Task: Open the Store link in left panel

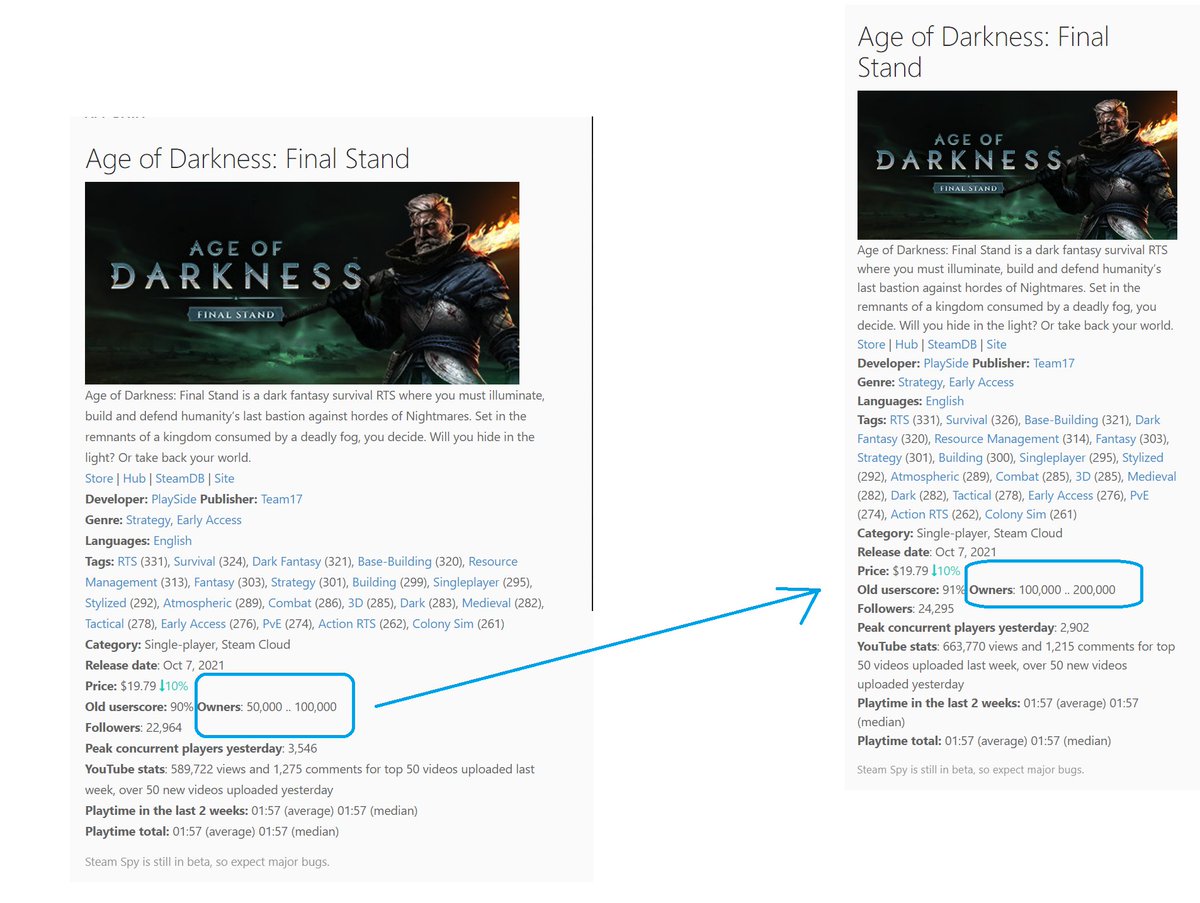Action: (x=100, y=478)
